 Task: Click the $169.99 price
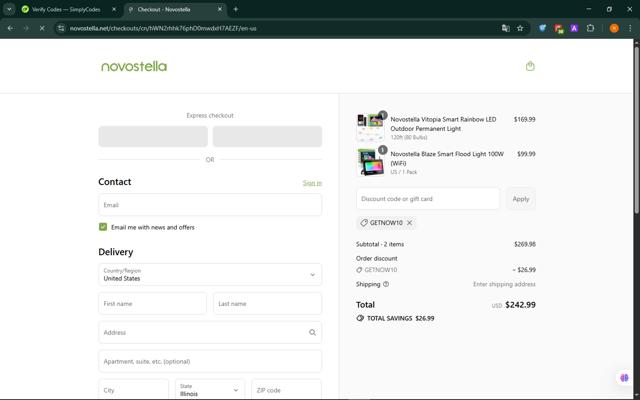[x=524, y=119]
